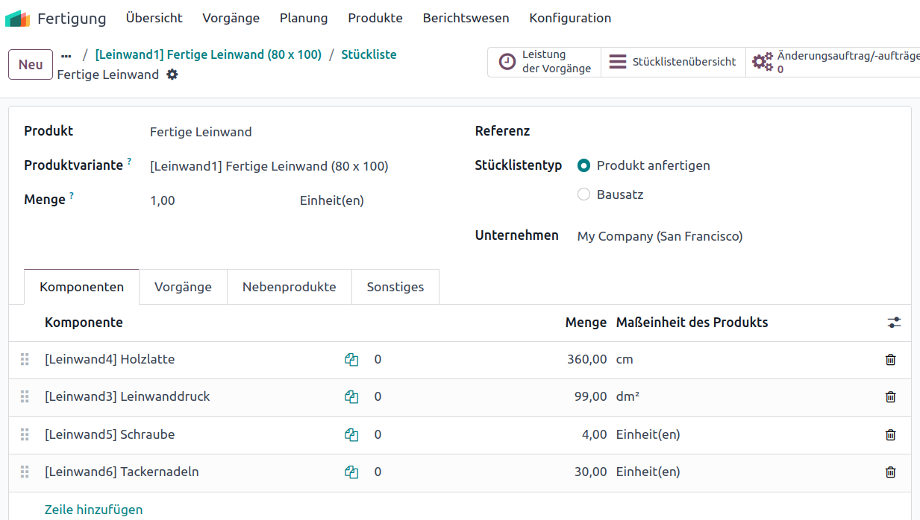Click Leistung der Vorgänge stat button
The image size is (920, 520).
pyautogui.click(x=544, y=62)
